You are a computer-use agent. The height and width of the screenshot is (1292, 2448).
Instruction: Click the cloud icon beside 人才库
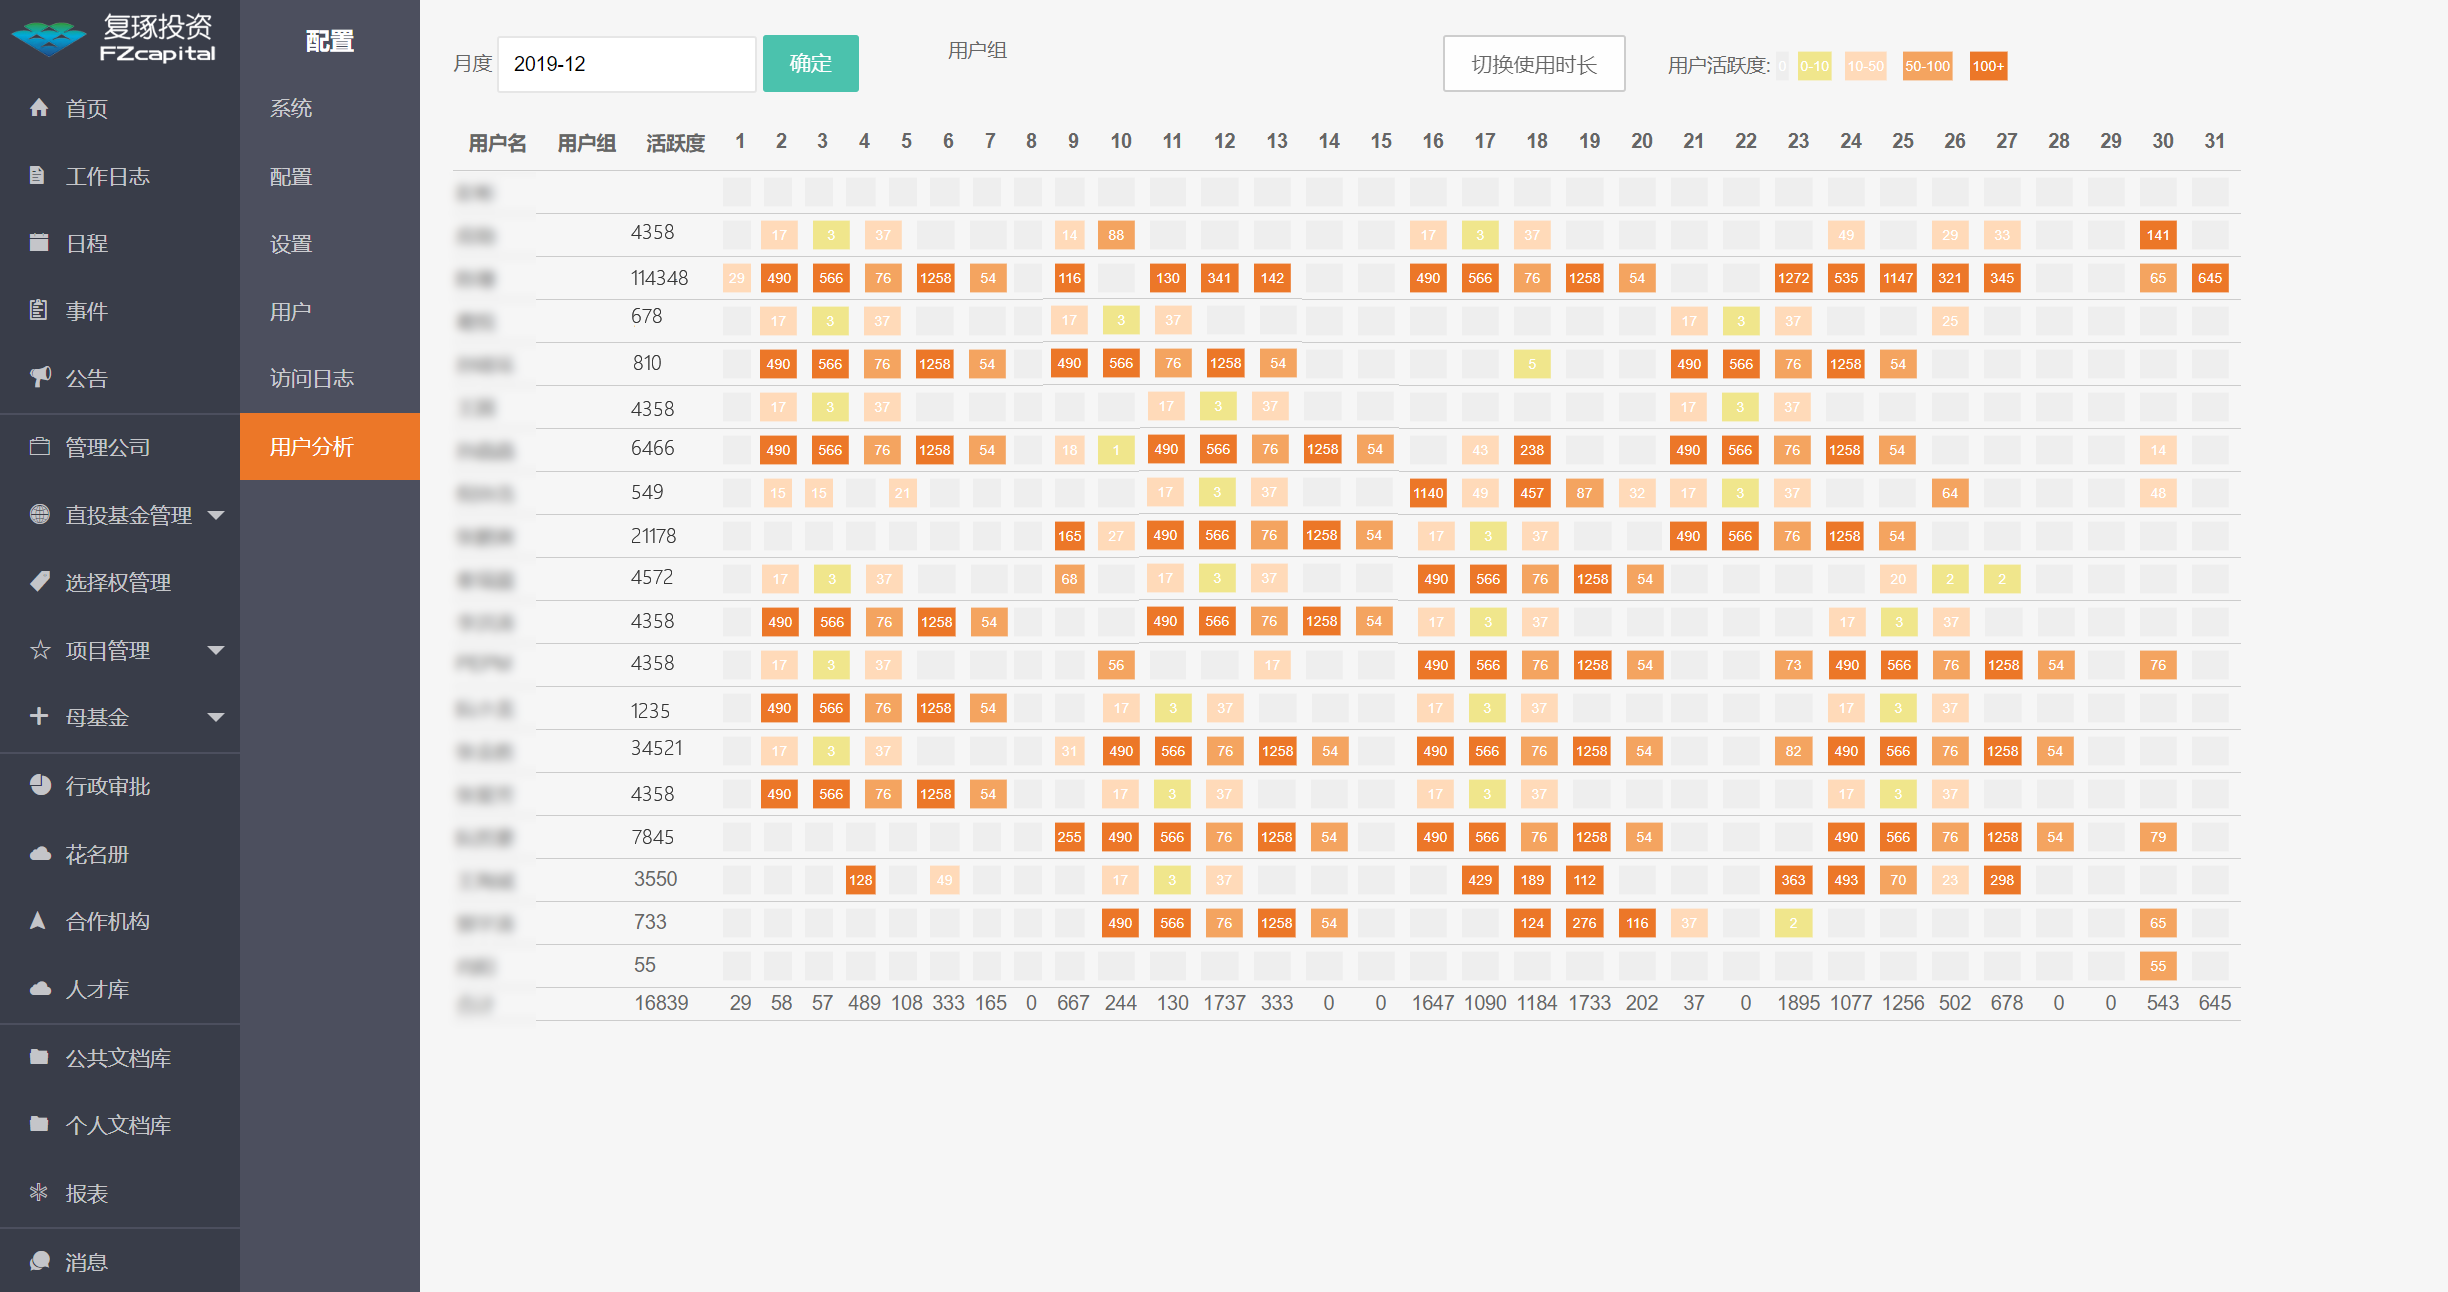[x=40, y=988]
